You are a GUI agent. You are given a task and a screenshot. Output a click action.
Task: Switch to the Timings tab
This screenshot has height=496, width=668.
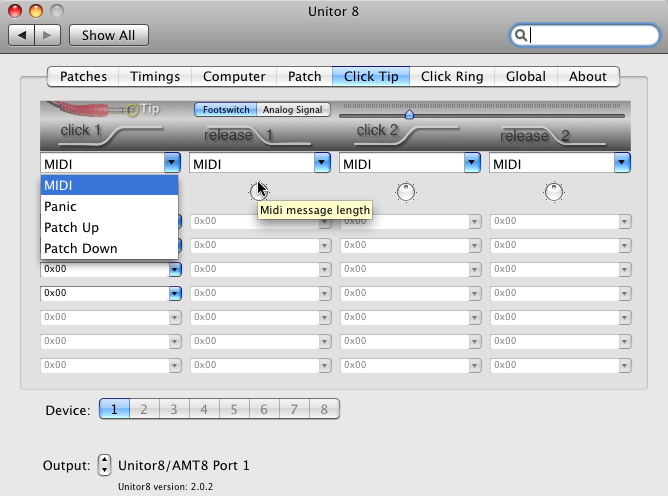pyautogui.click(x=155, y=76)
